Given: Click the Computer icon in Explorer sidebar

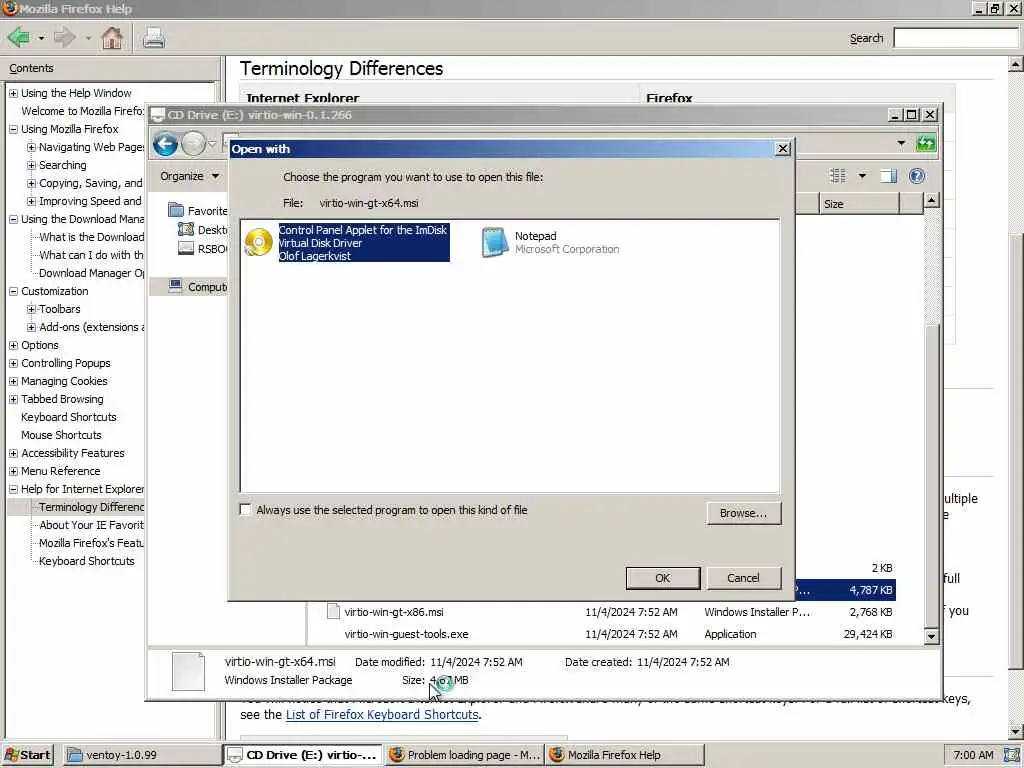Looking at the screenshot, I should click(175, 286).
